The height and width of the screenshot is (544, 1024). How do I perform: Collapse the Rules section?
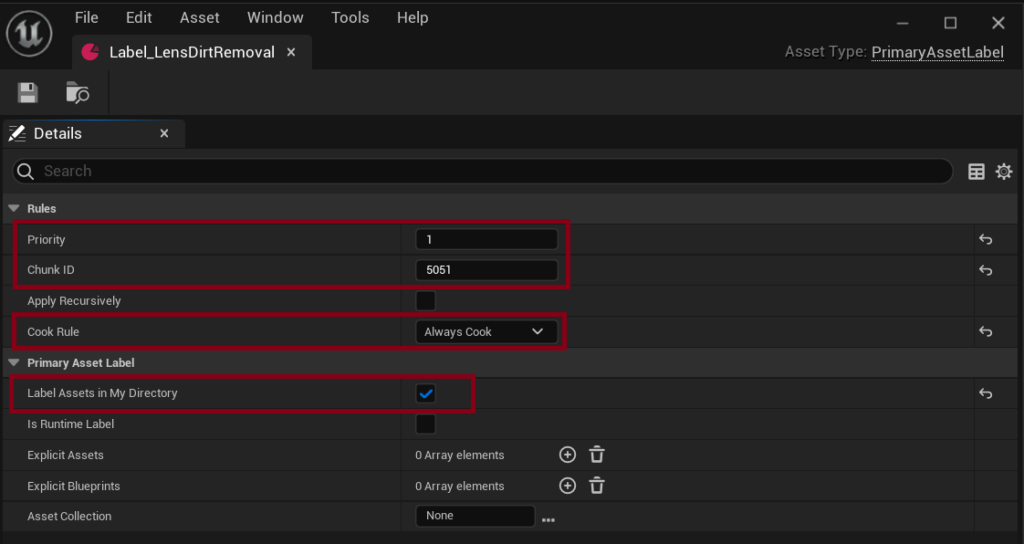coord(14,208)
